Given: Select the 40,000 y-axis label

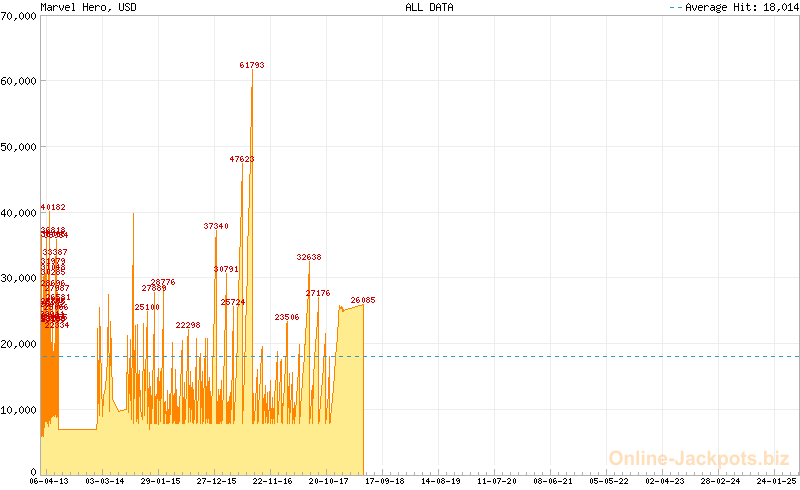Looking at the screenshot, I should point(19,213).
